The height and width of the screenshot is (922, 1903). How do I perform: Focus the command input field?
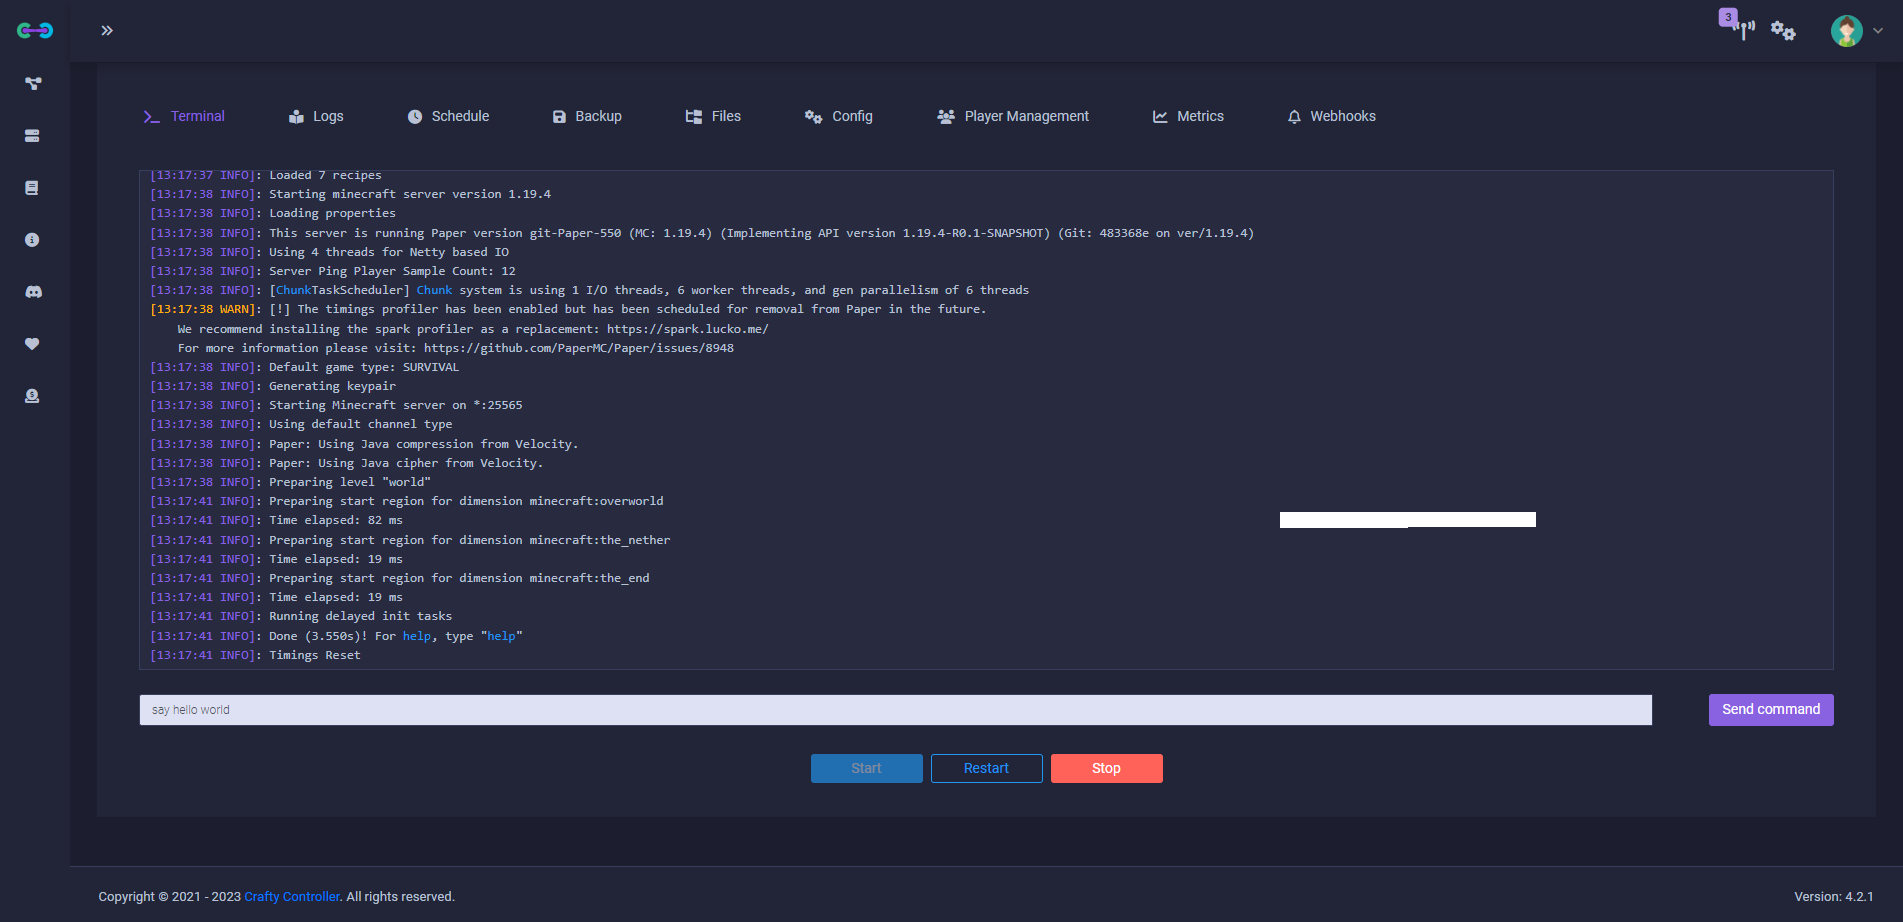coord(895,710)
